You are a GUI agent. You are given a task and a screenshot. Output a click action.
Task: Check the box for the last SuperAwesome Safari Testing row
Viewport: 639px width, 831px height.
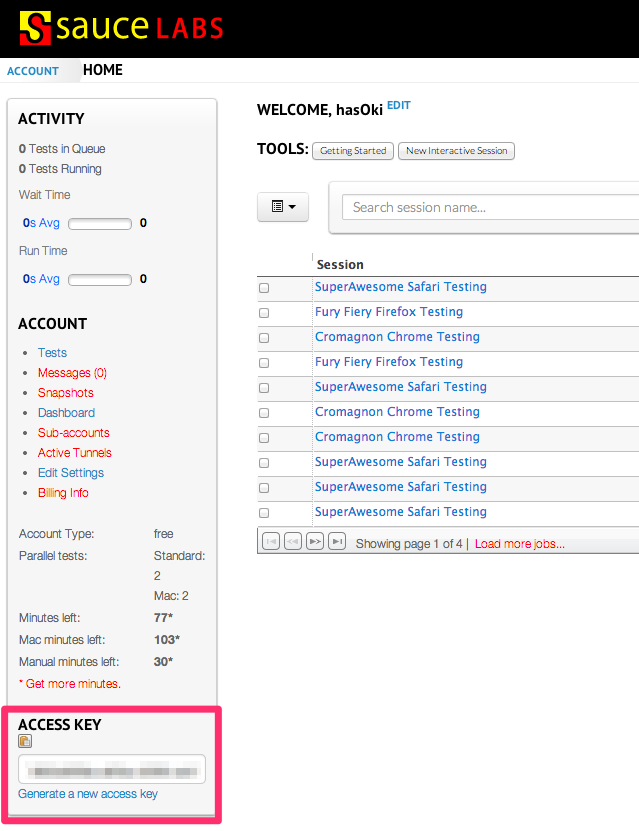click(264, 512)
